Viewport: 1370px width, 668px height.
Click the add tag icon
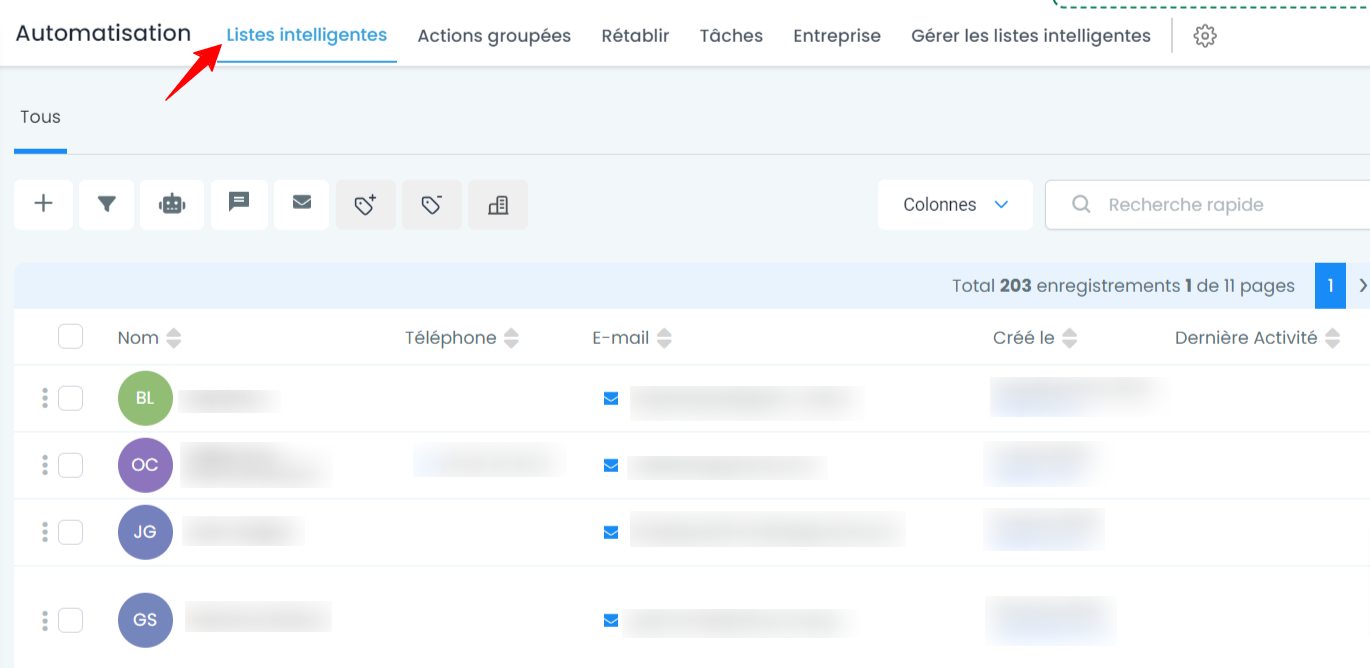click(x=366, y=204)
